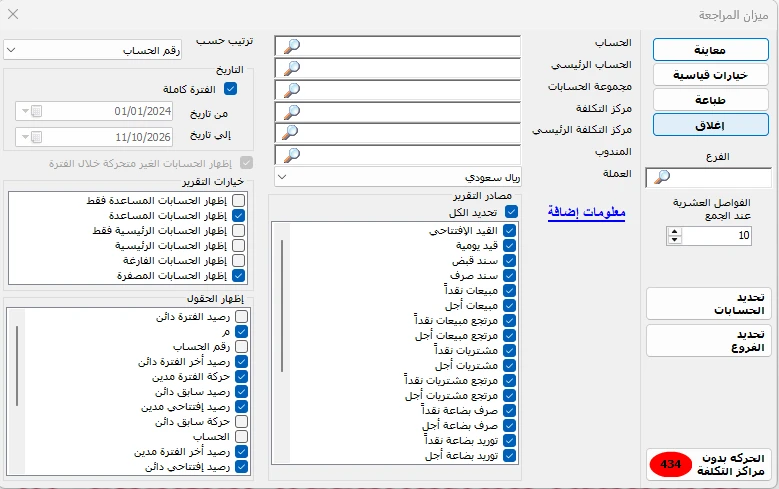Screen dimensions: 779x489
Task: Click search icon in مجموعة الحسابات field
Action: pos(292,89)
